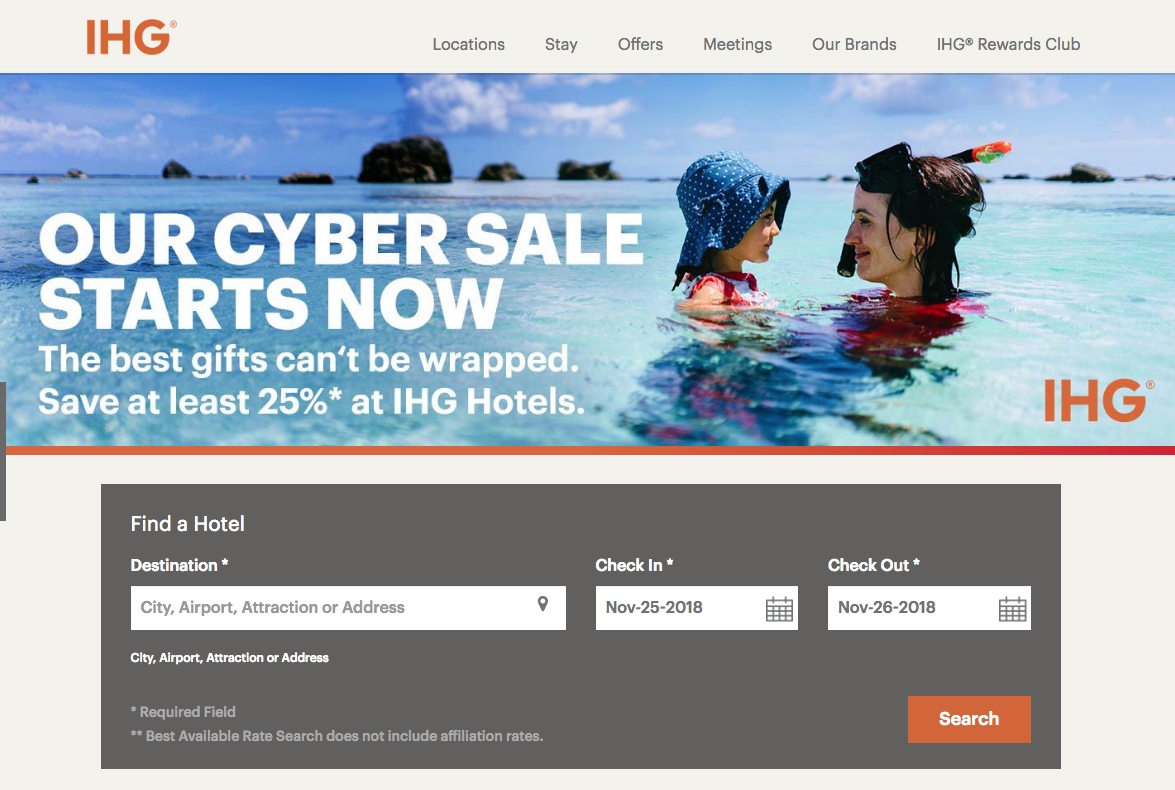Click the location pin icon in the Destination field
Image resolution: width=1175 pixels, height=790 pixels.
[543, 604]
